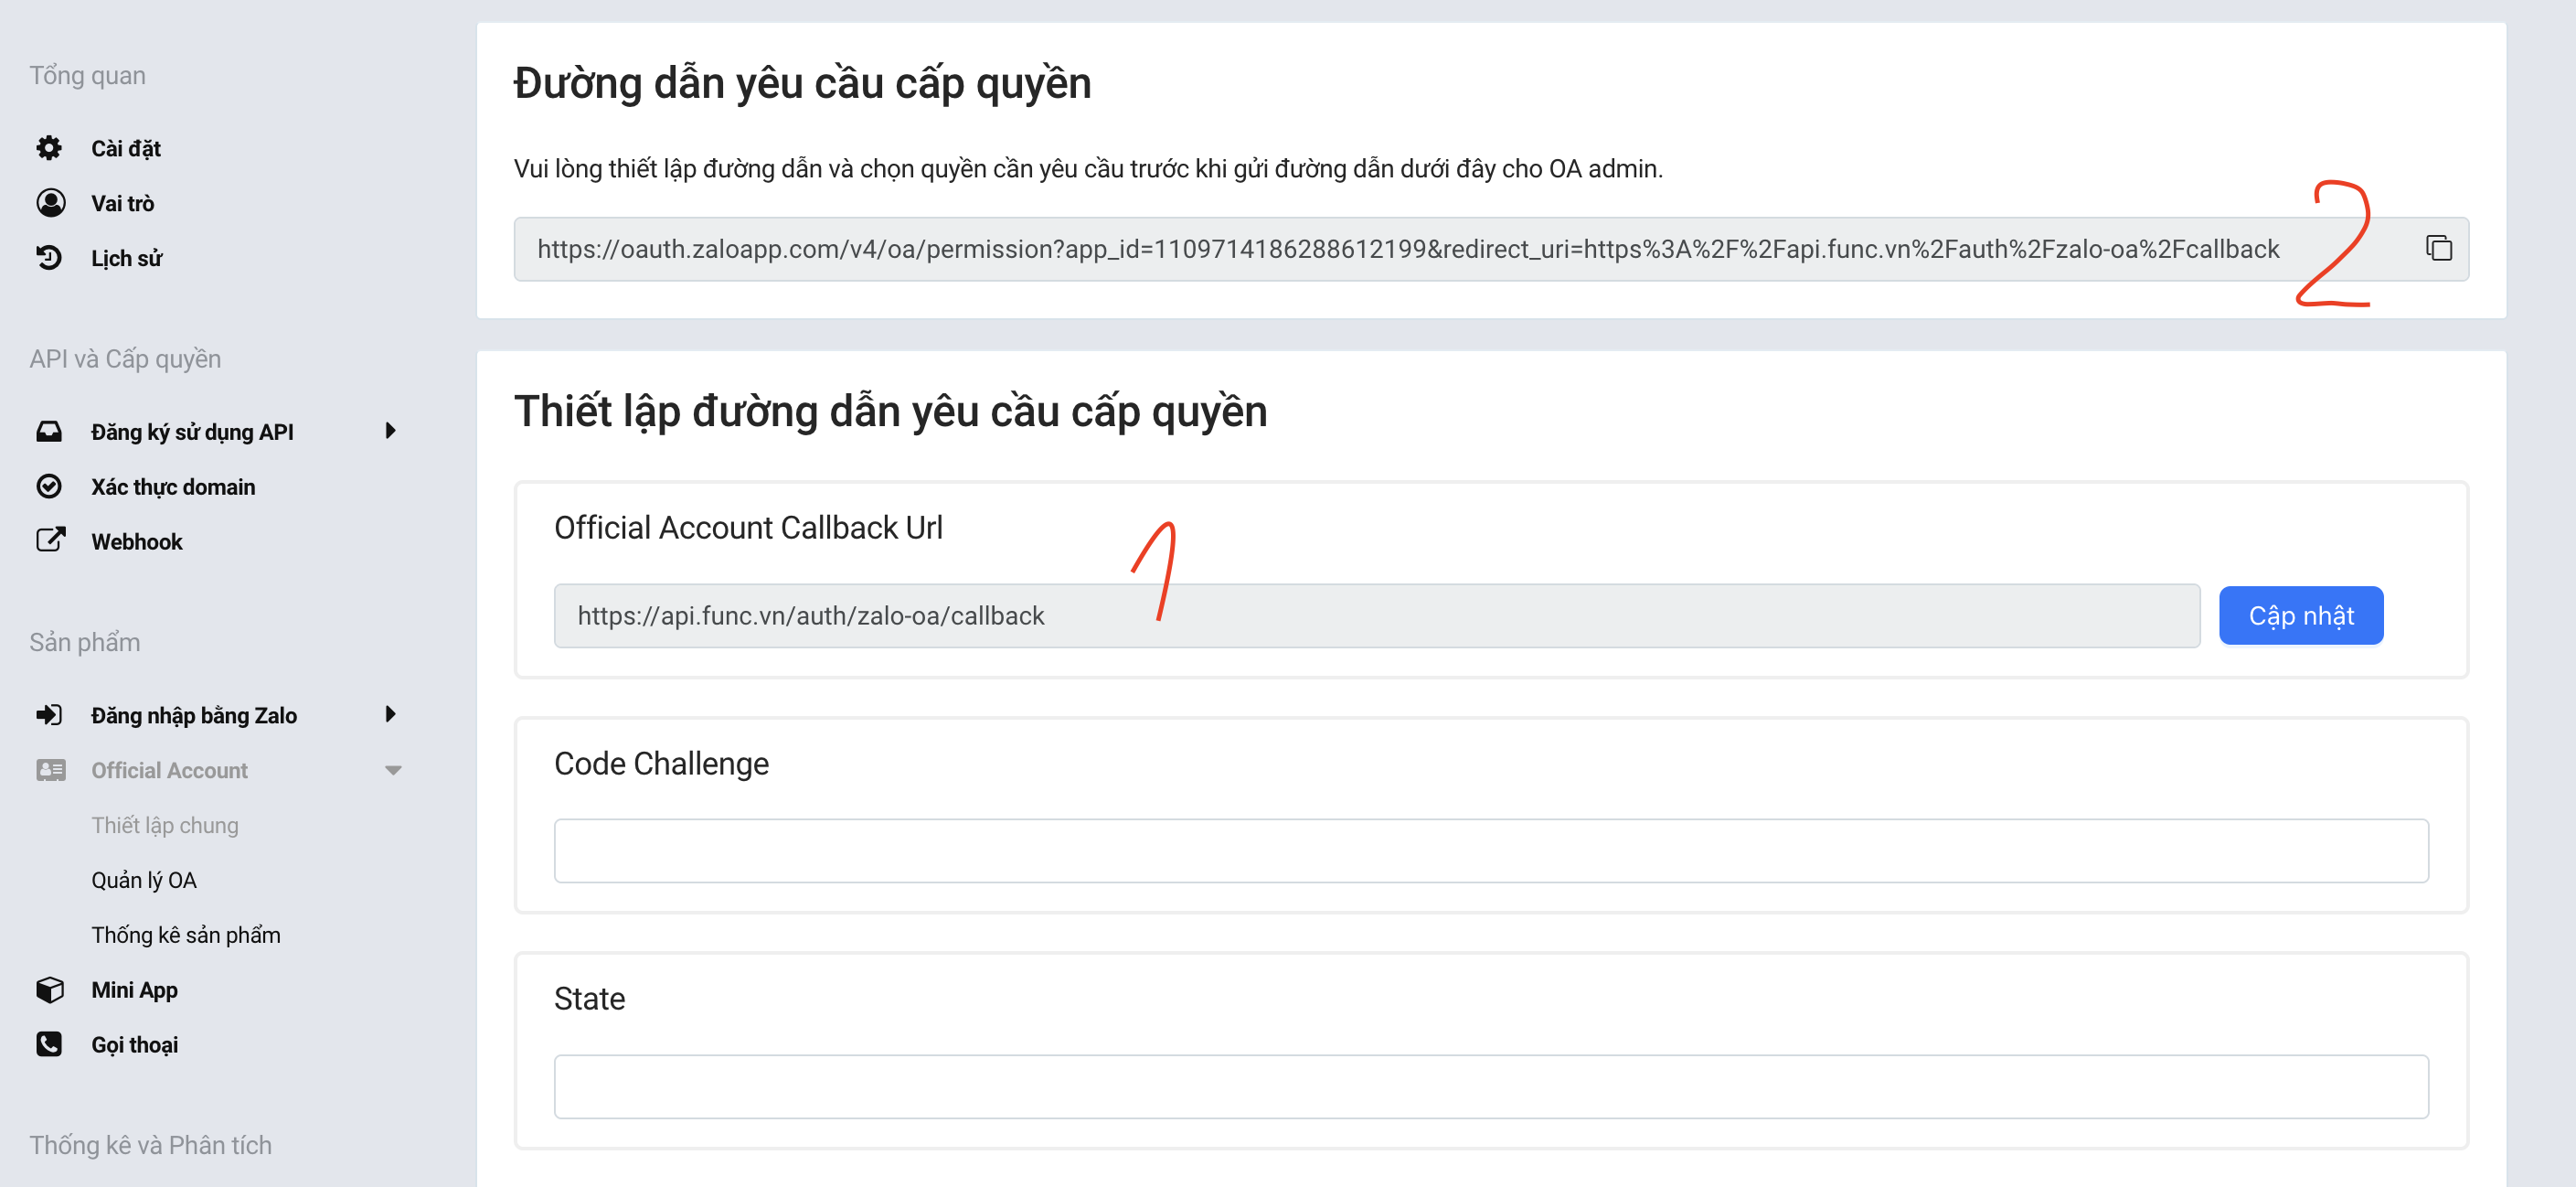Expand the Đăng nhập bằng Zalo arrow
The width and height of the screenshot is (2576, 1187).
tap(391, 714)
